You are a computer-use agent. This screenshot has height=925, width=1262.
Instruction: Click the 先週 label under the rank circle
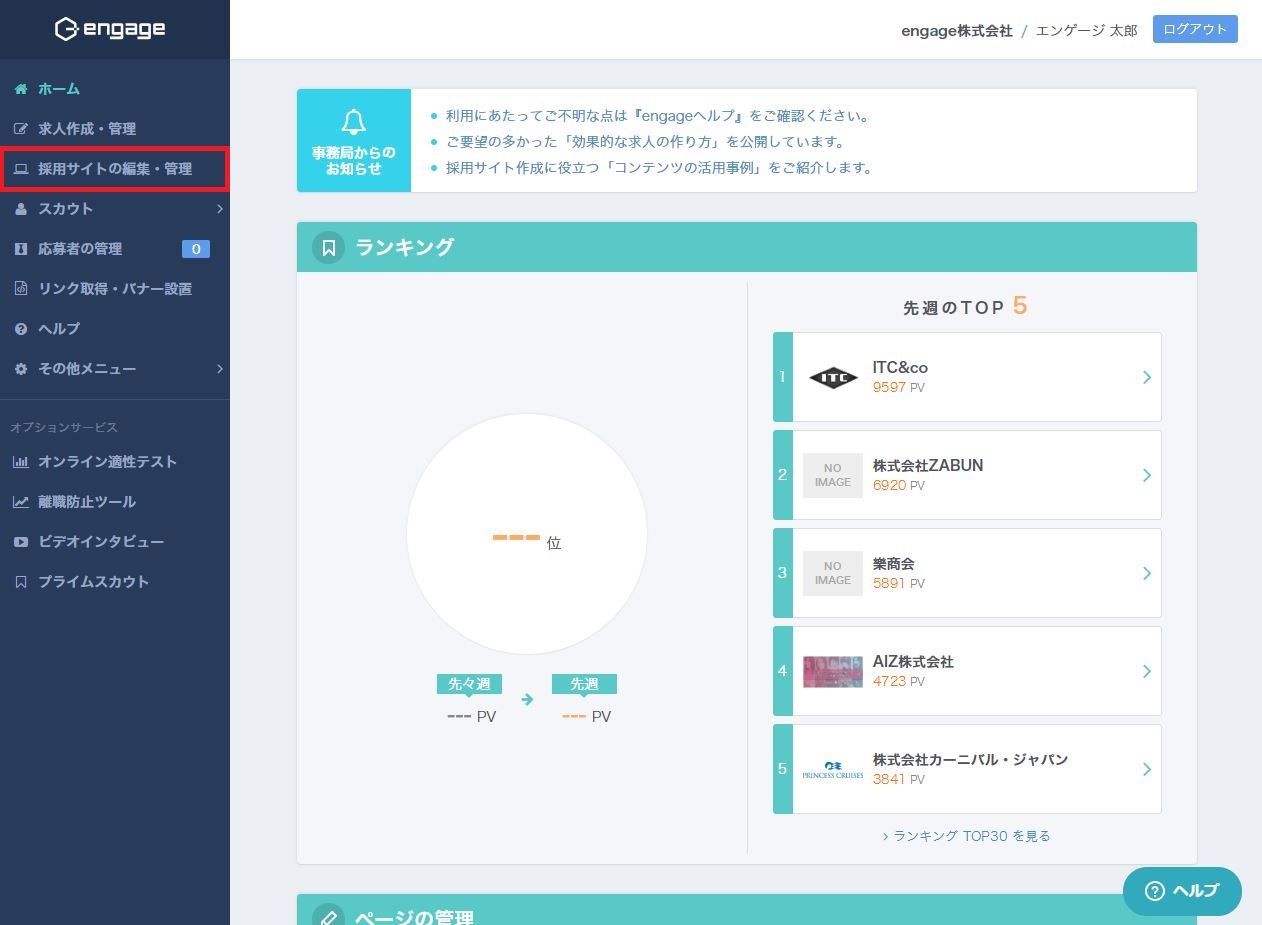pos(585,684)
